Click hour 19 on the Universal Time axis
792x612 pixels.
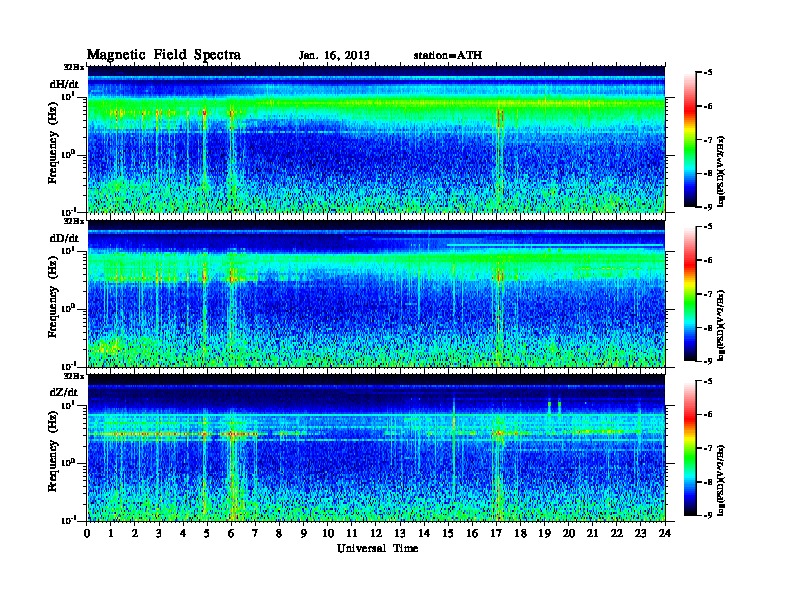click(544, 534)
